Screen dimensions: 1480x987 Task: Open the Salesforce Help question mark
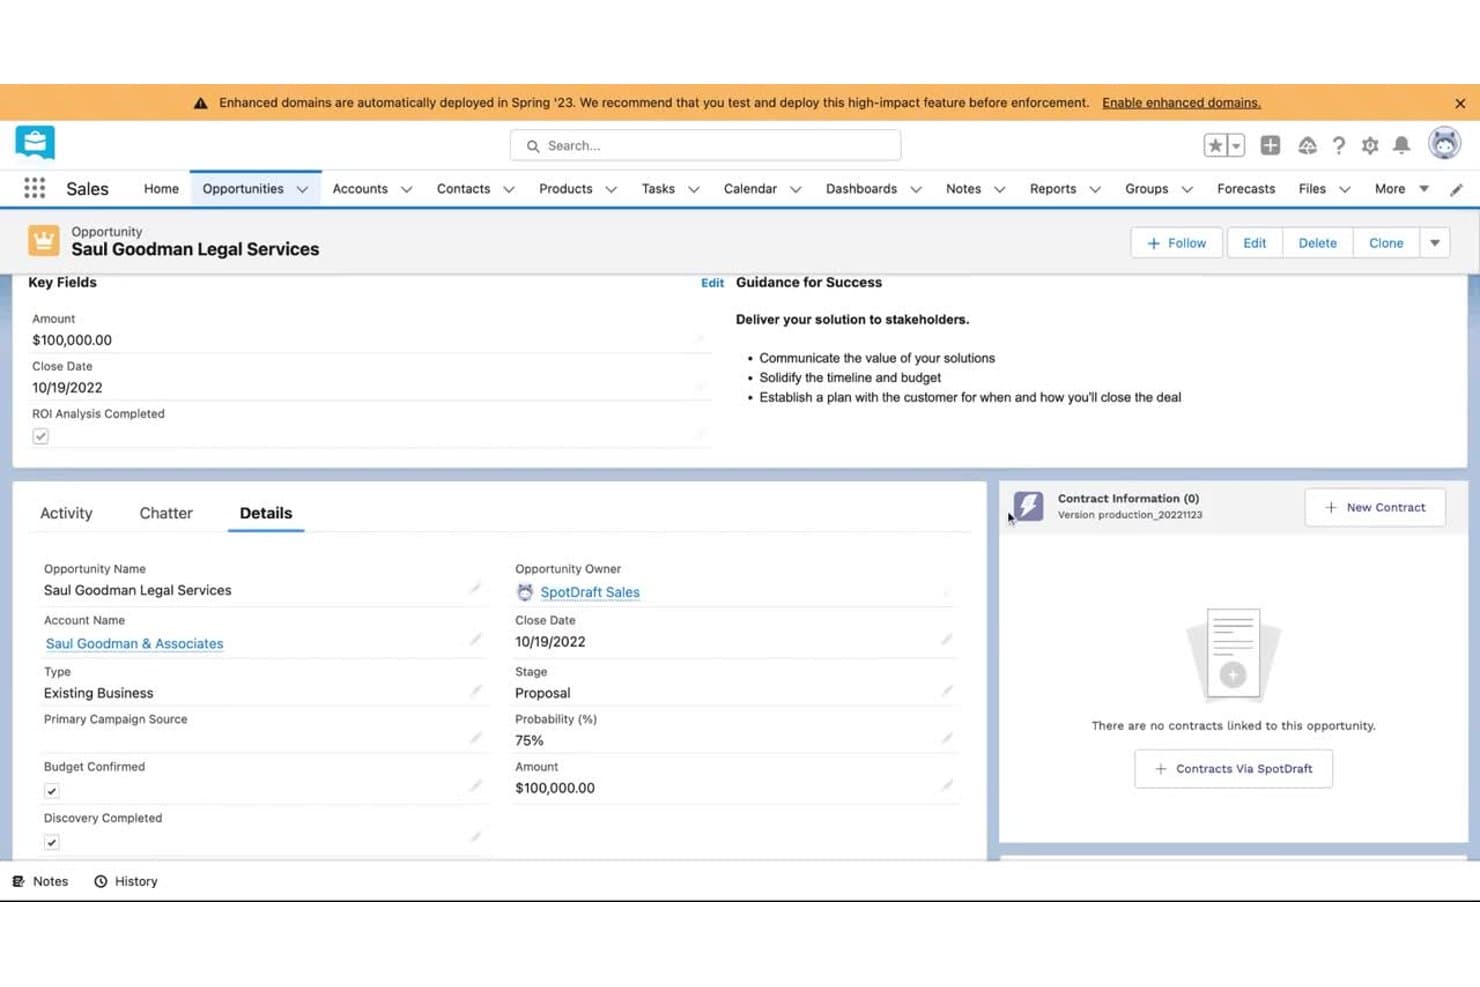[1338, 145]
